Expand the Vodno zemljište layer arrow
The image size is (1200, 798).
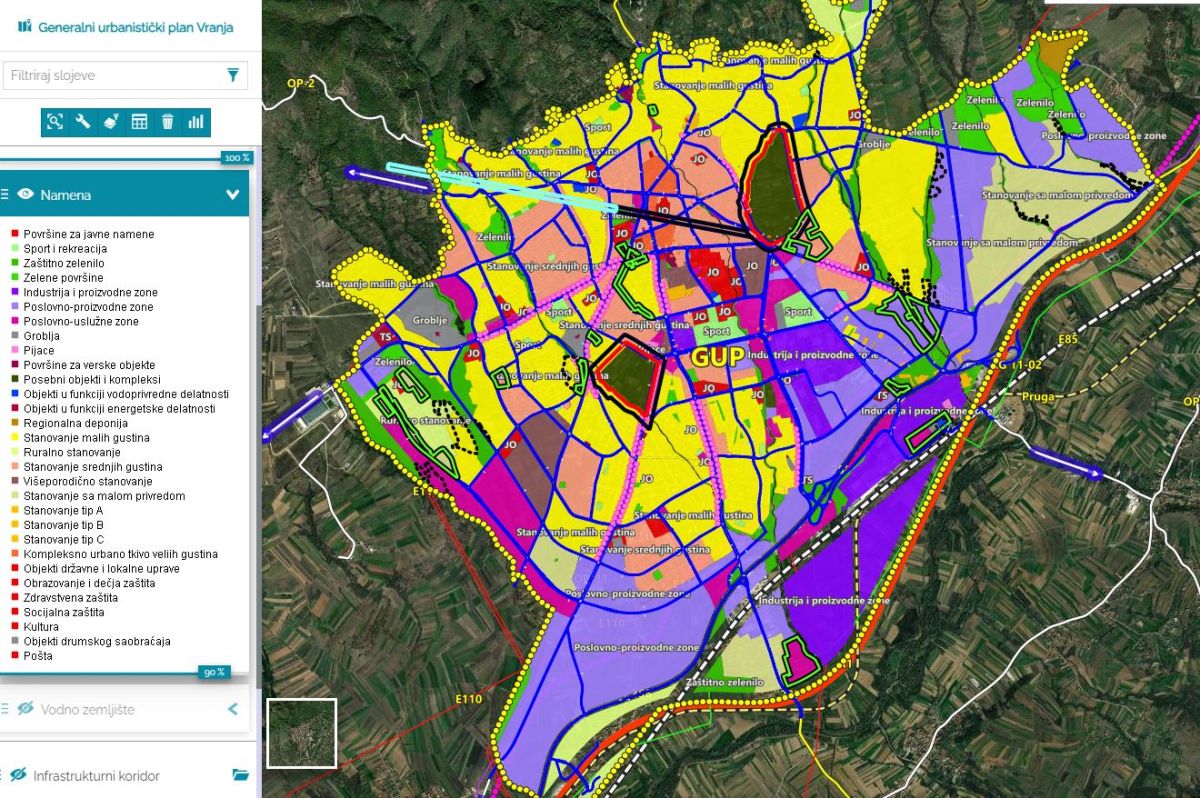click(233, 709)
